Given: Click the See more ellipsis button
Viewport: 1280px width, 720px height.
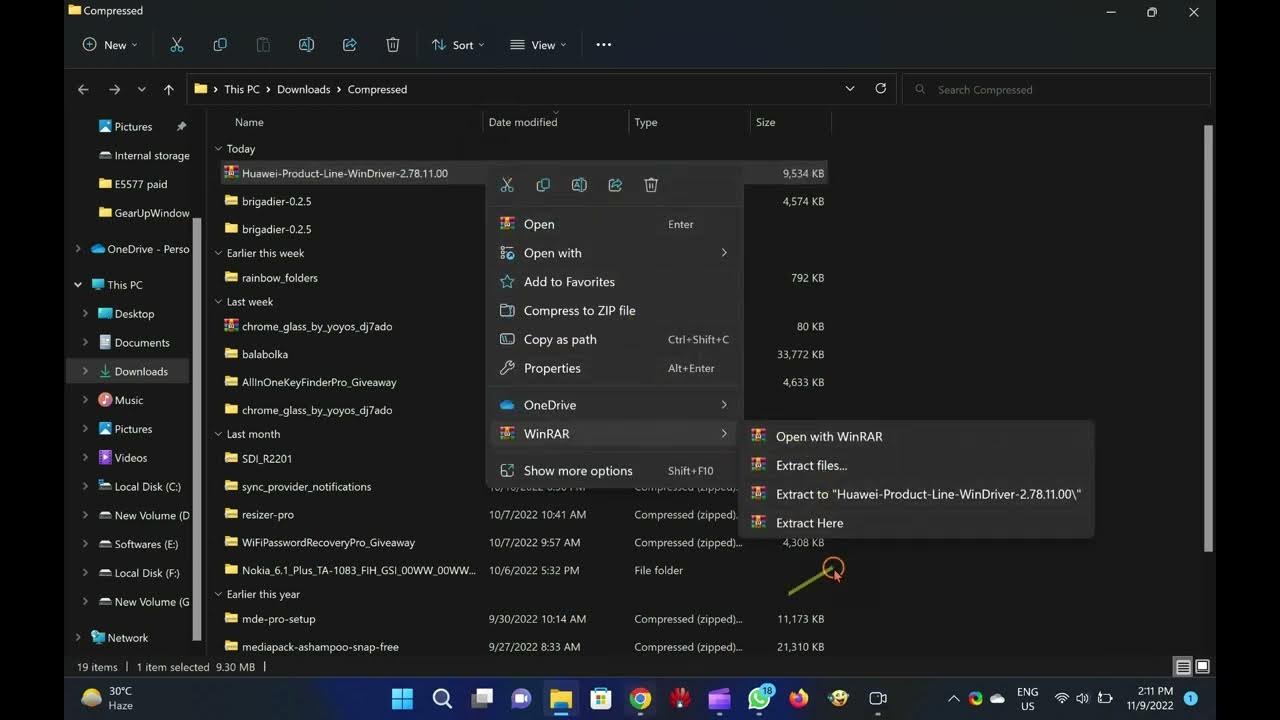Looking at the screenshot, I should 603,44.
